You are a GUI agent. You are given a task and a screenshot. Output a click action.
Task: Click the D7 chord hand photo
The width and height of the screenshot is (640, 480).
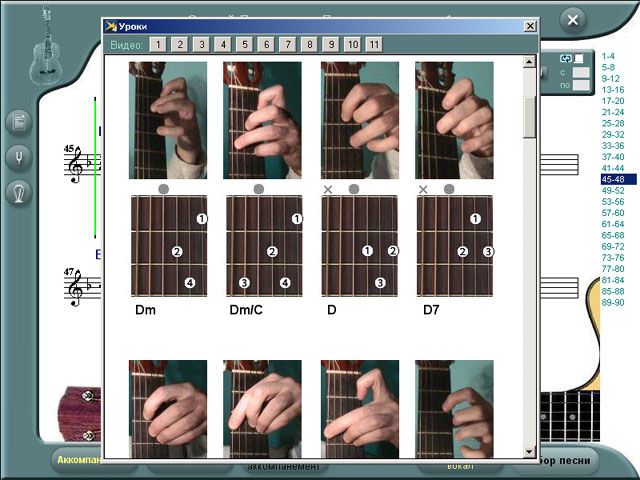454,120
